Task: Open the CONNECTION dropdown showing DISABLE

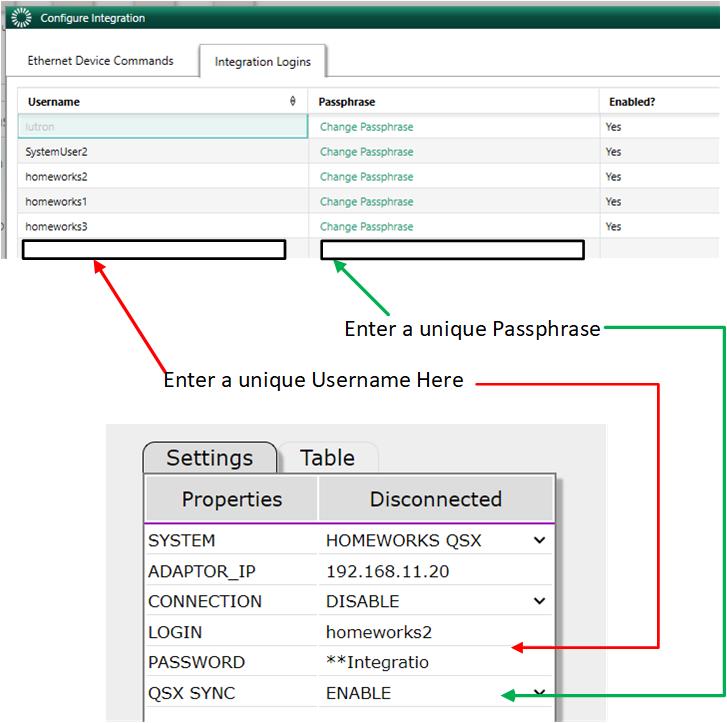Action: [x=436, y=601]
